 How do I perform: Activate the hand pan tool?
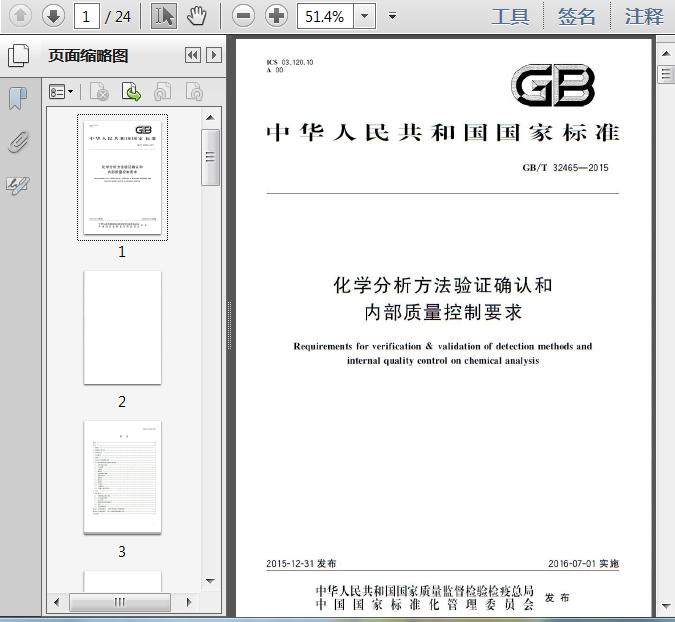click(197, 16)
